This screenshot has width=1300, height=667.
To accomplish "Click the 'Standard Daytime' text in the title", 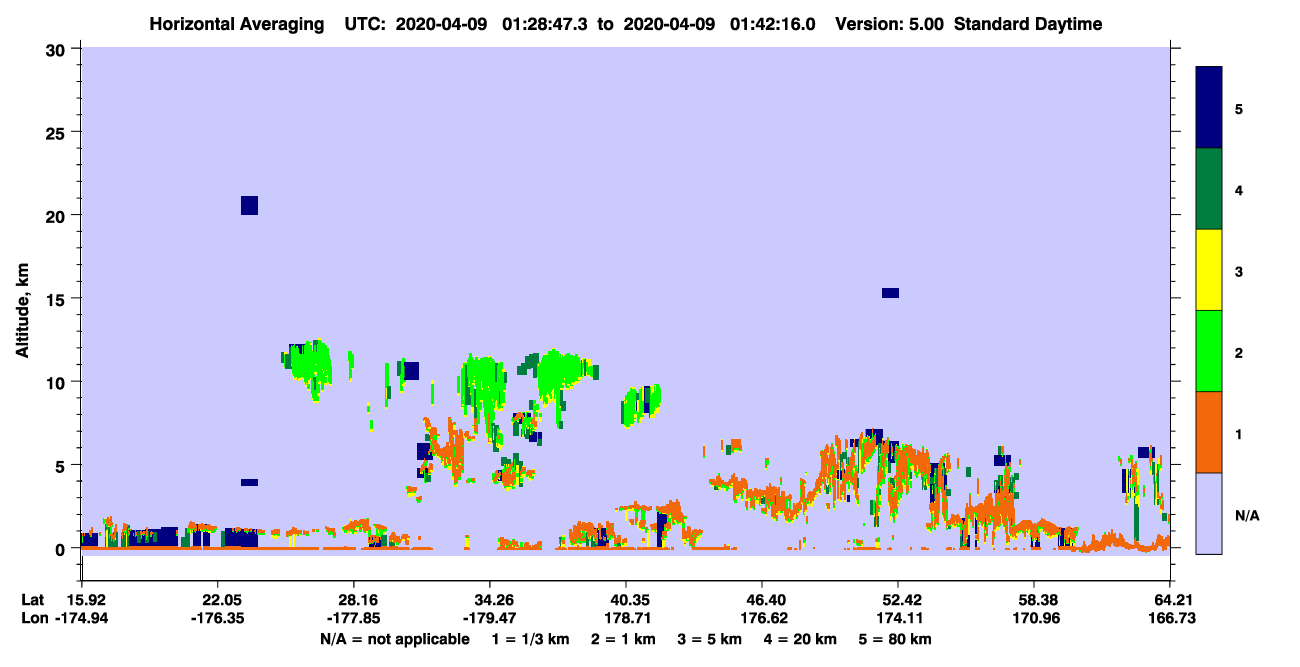I will click(1028, 24).
